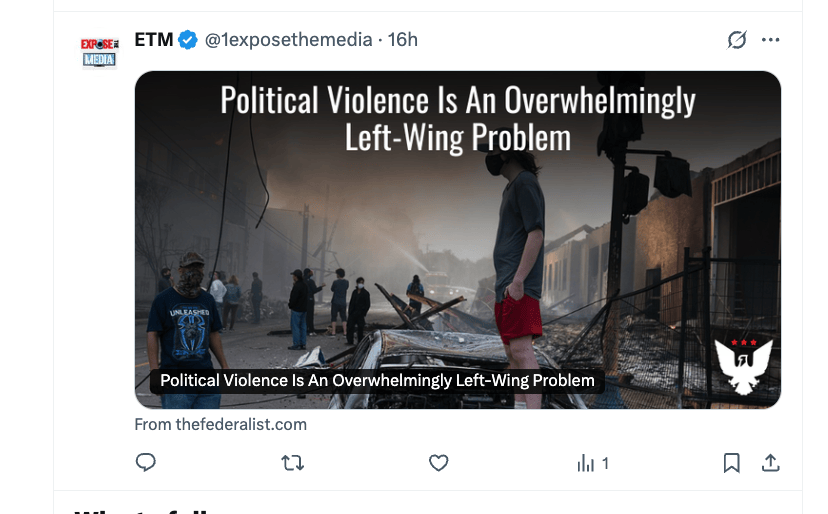
Task: View post analytics bar chart icon
Action: pyautogui.click(x=585, y=463)
